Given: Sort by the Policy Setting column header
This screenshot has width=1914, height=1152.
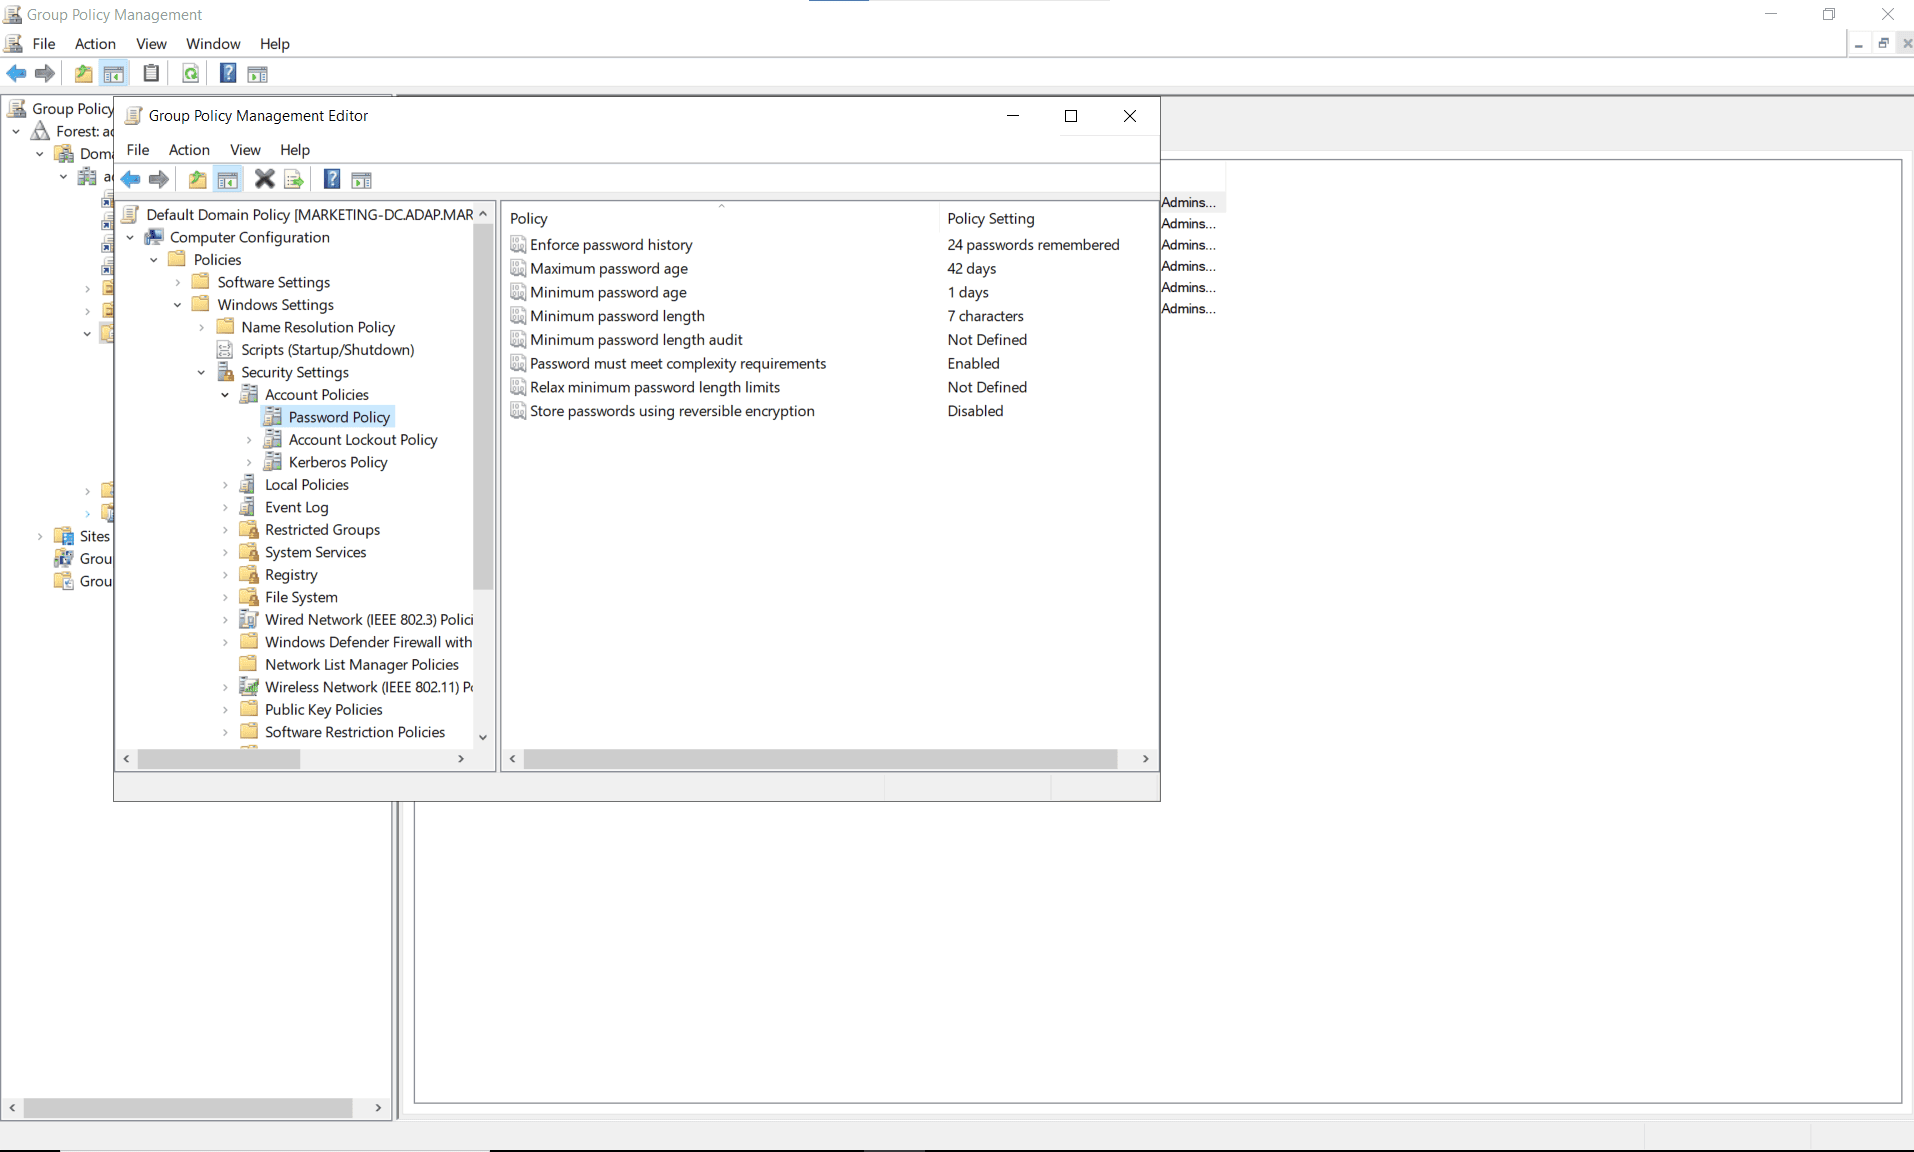Looking at the screenshot, I should click(1048, 218).
